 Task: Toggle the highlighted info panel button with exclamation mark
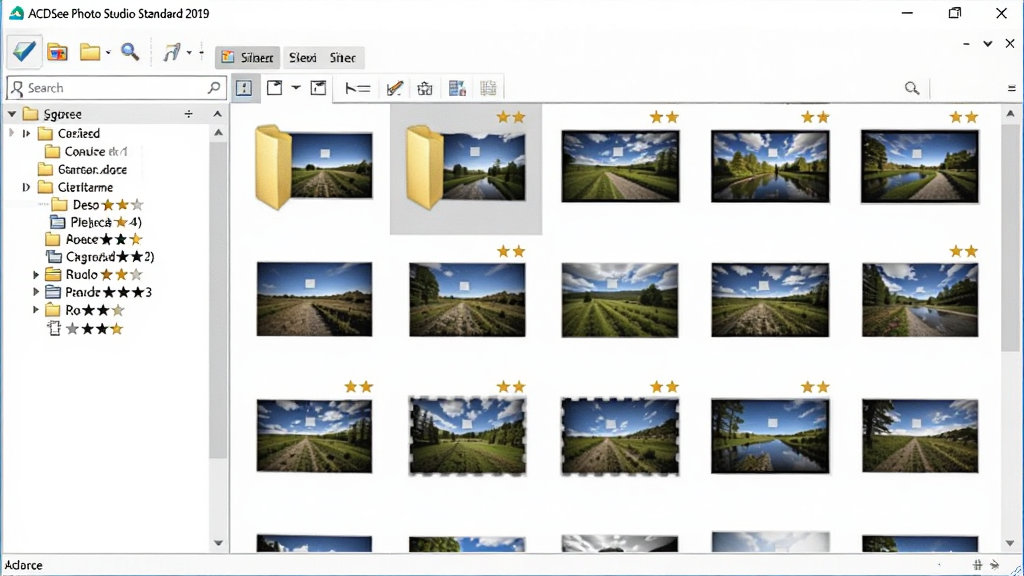pyautogui.click(x=244, y=88)
